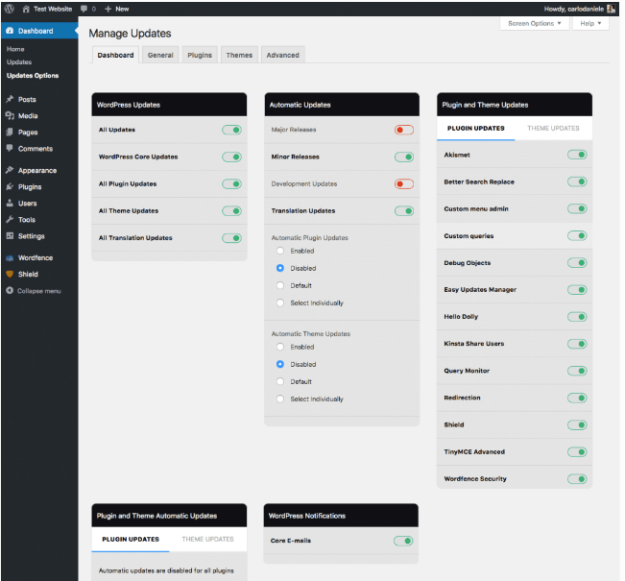This screenshot has height=581, width=625.
Task: Click the WordPress logo in admin bar
Action: click(9, 9)
